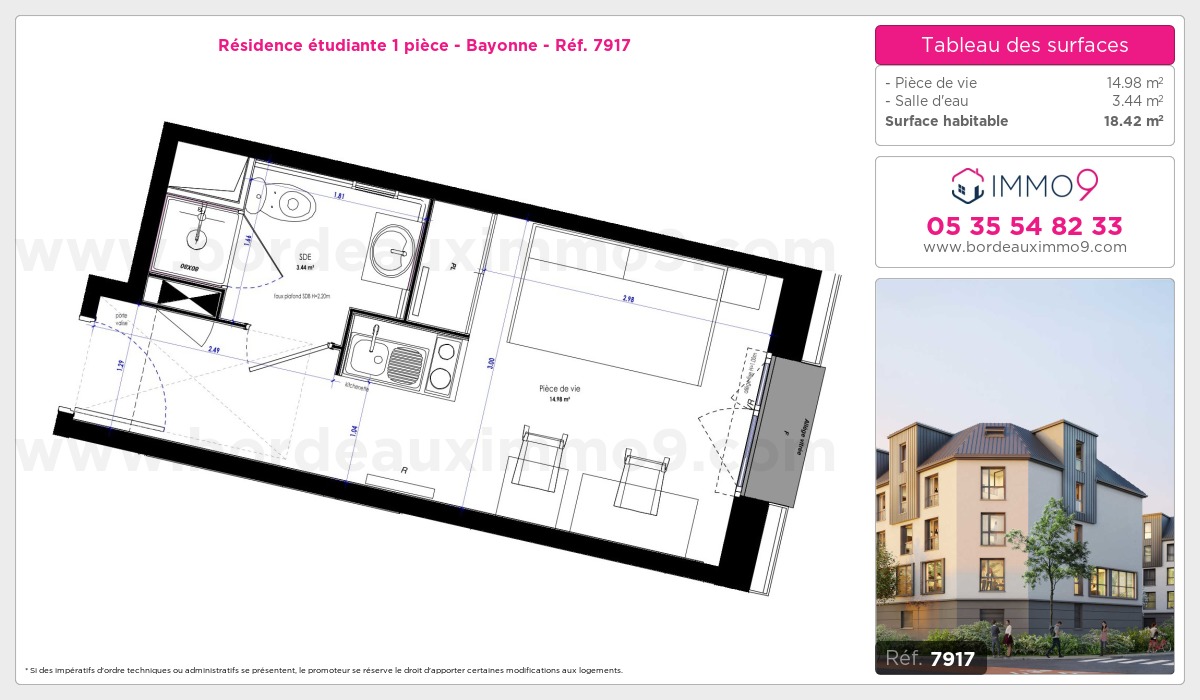Click the 'SDE' bathroom label on plan
The image size is (1200, 700).
(305, 256)
